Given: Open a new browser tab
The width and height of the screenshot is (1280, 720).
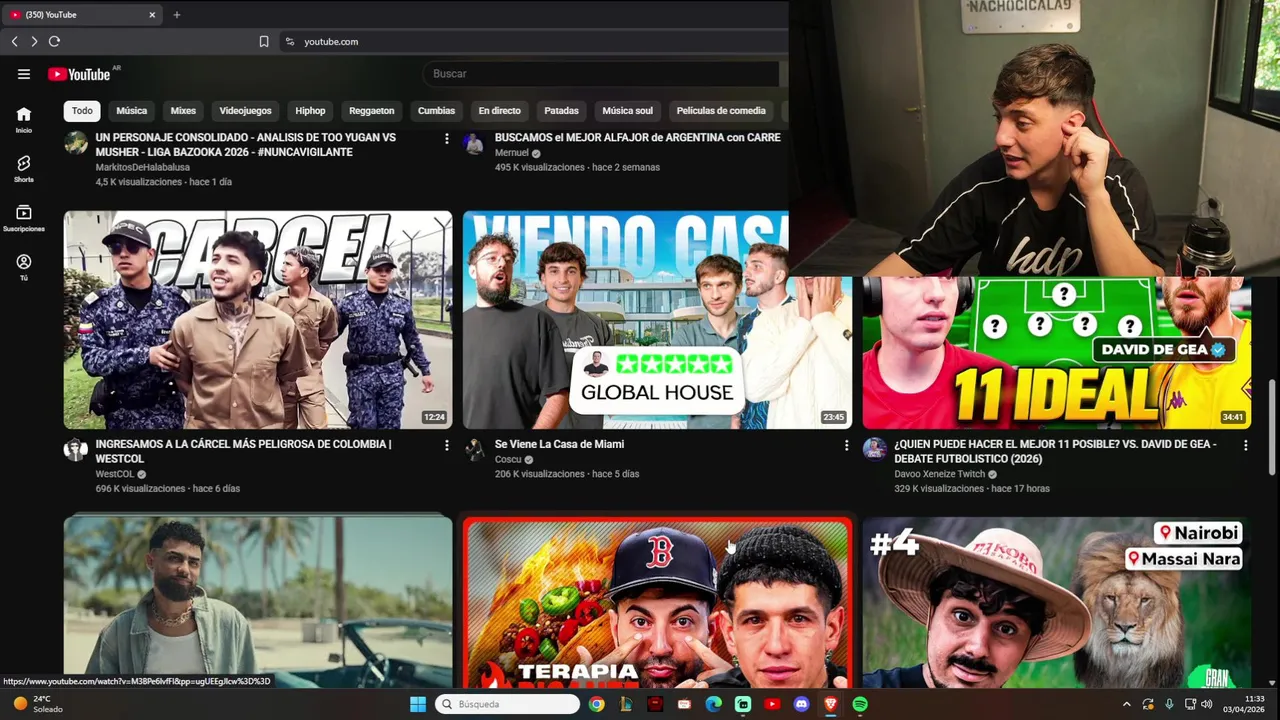Looking at the screenshot, I should coord(177,14).
